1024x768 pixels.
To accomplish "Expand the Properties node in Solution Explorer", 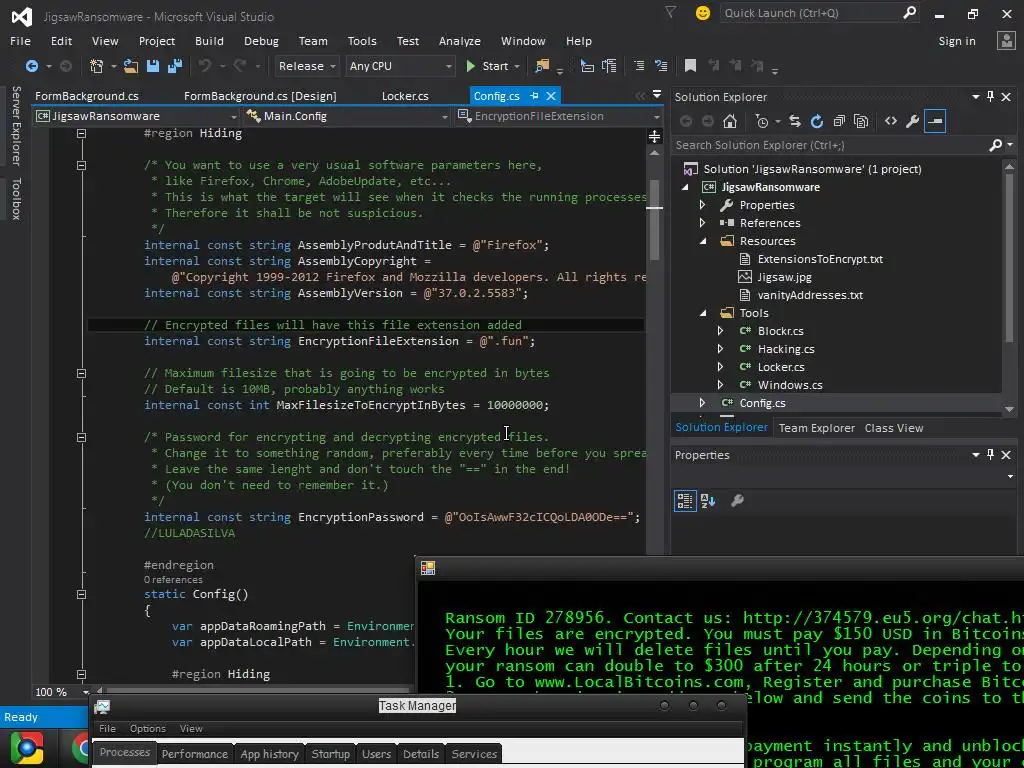I will click(x=703, y=205).
